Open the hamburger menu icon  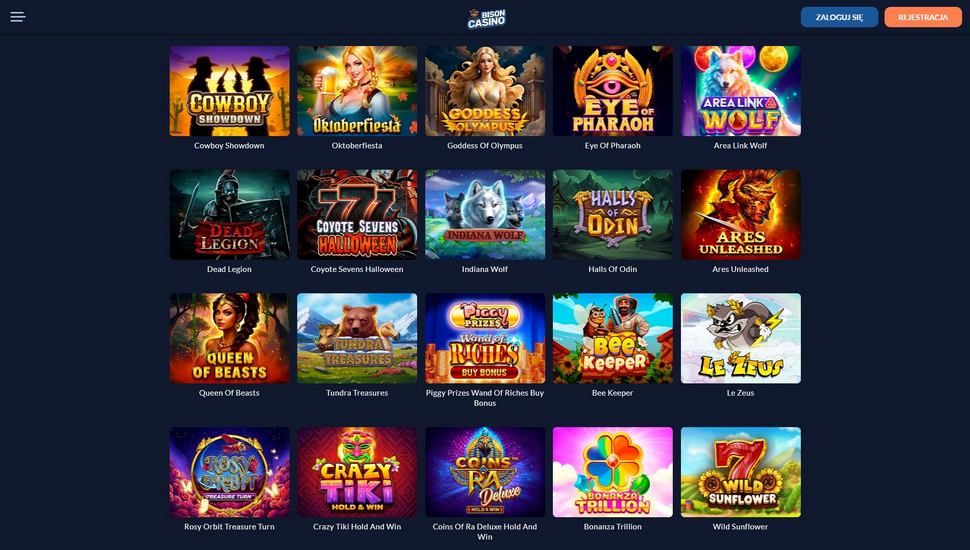(18, 17)
